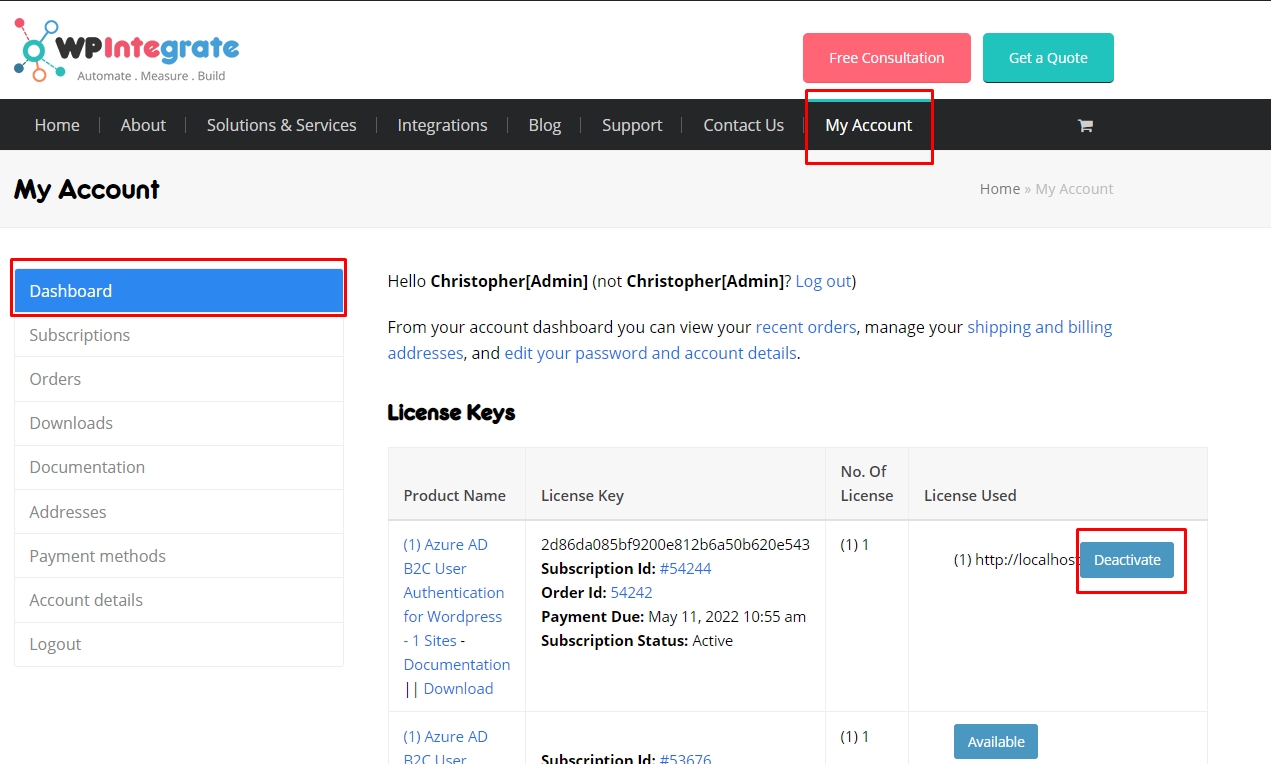Select My Account in navigation

pyautogui.click(x=868, y=125)
